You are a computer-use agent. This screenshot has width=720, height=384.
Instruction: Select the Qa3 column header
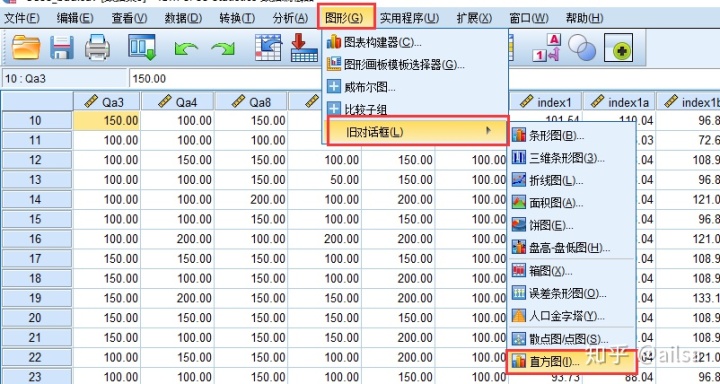pos(107,102)
